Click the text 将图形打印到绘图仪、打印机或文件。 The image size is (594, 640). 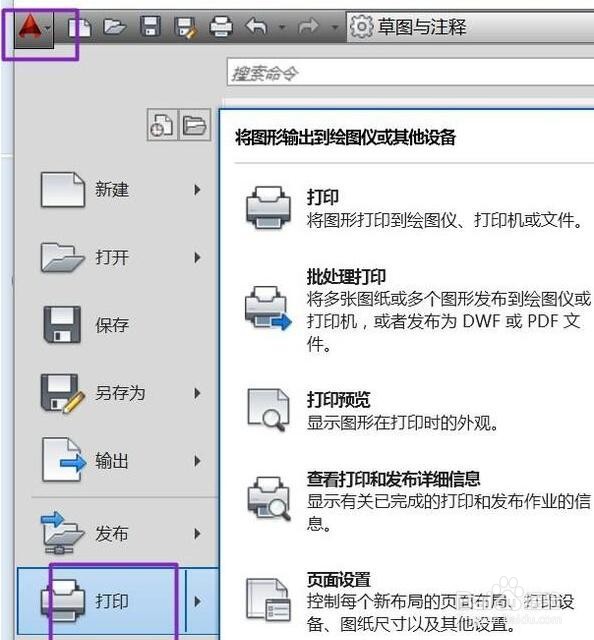(445, 220)
